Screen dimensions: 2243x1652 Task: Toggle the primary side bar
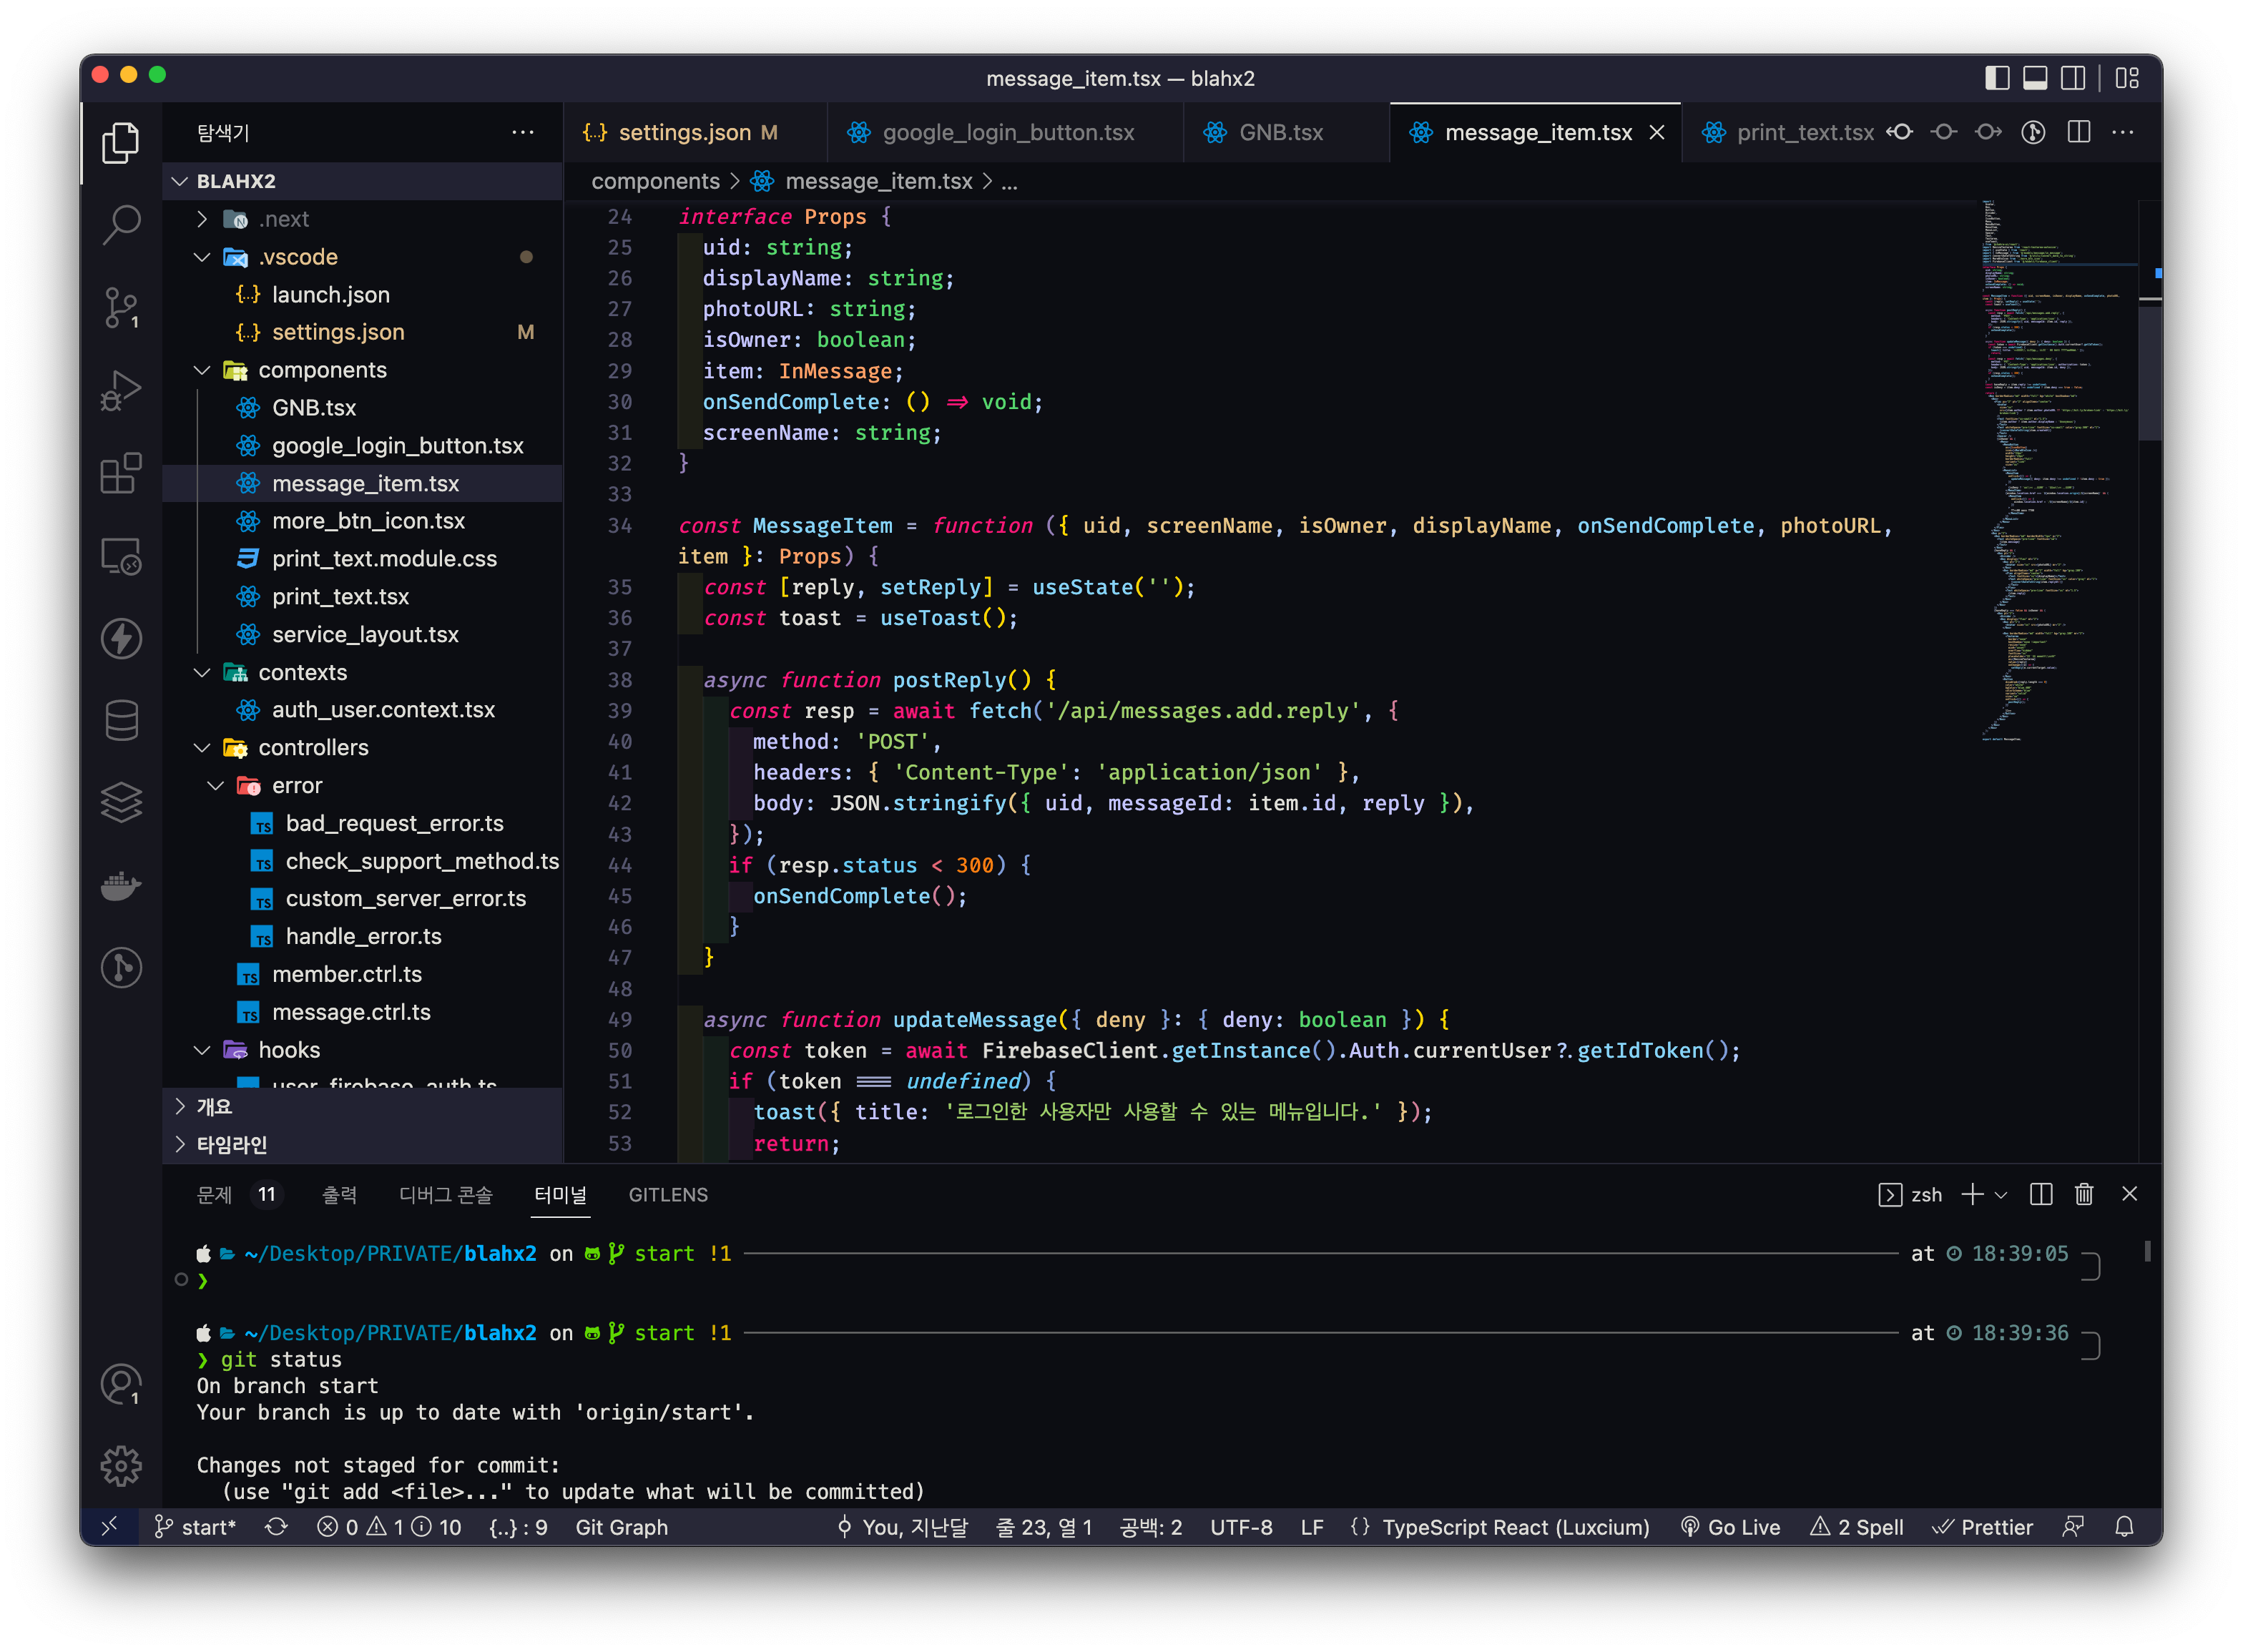(1997, 78)
